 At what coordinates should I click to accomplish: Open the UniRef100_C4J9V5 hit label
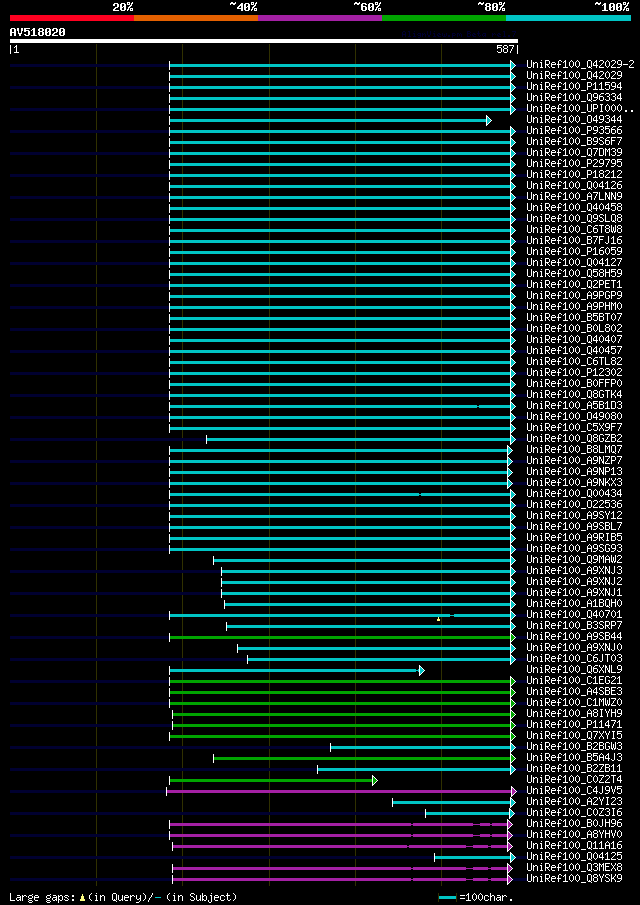[x=574, y=791]
